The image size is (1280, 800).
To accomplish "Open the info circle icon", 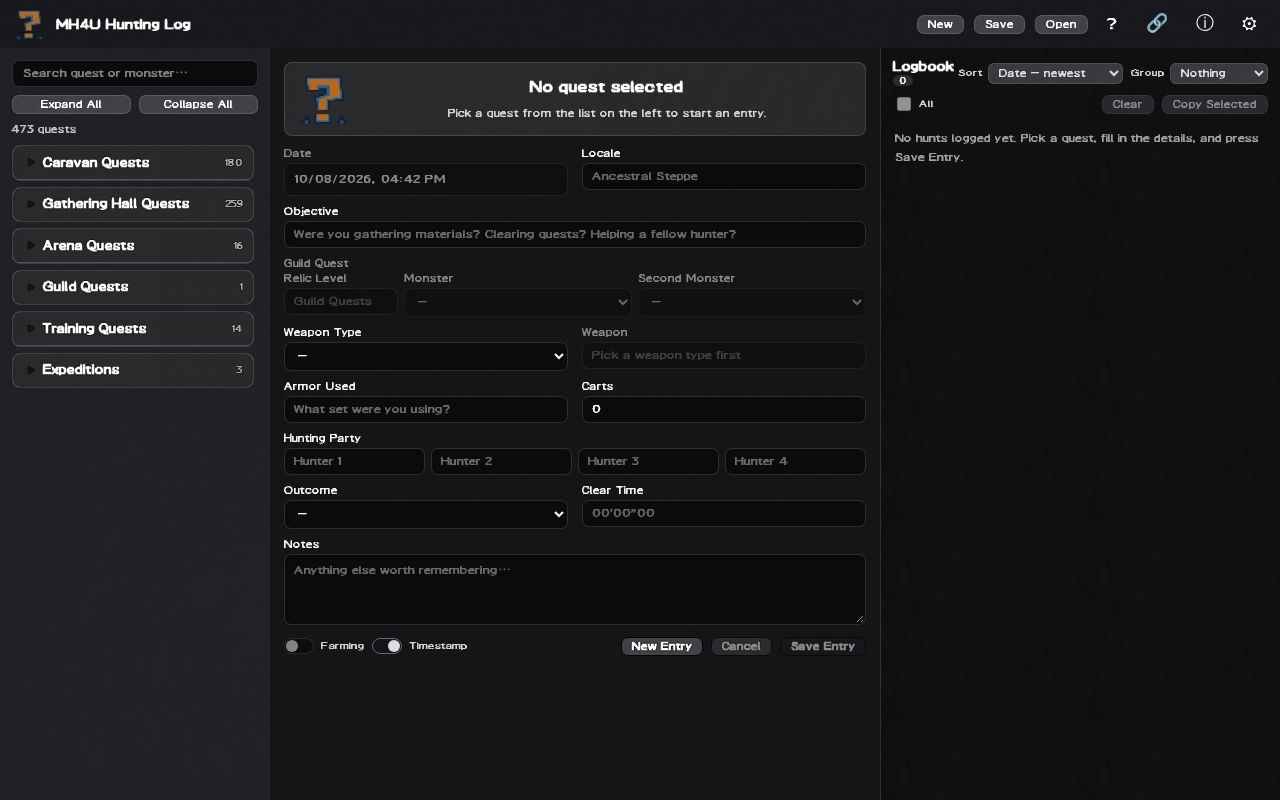I will pos(1204,23).
